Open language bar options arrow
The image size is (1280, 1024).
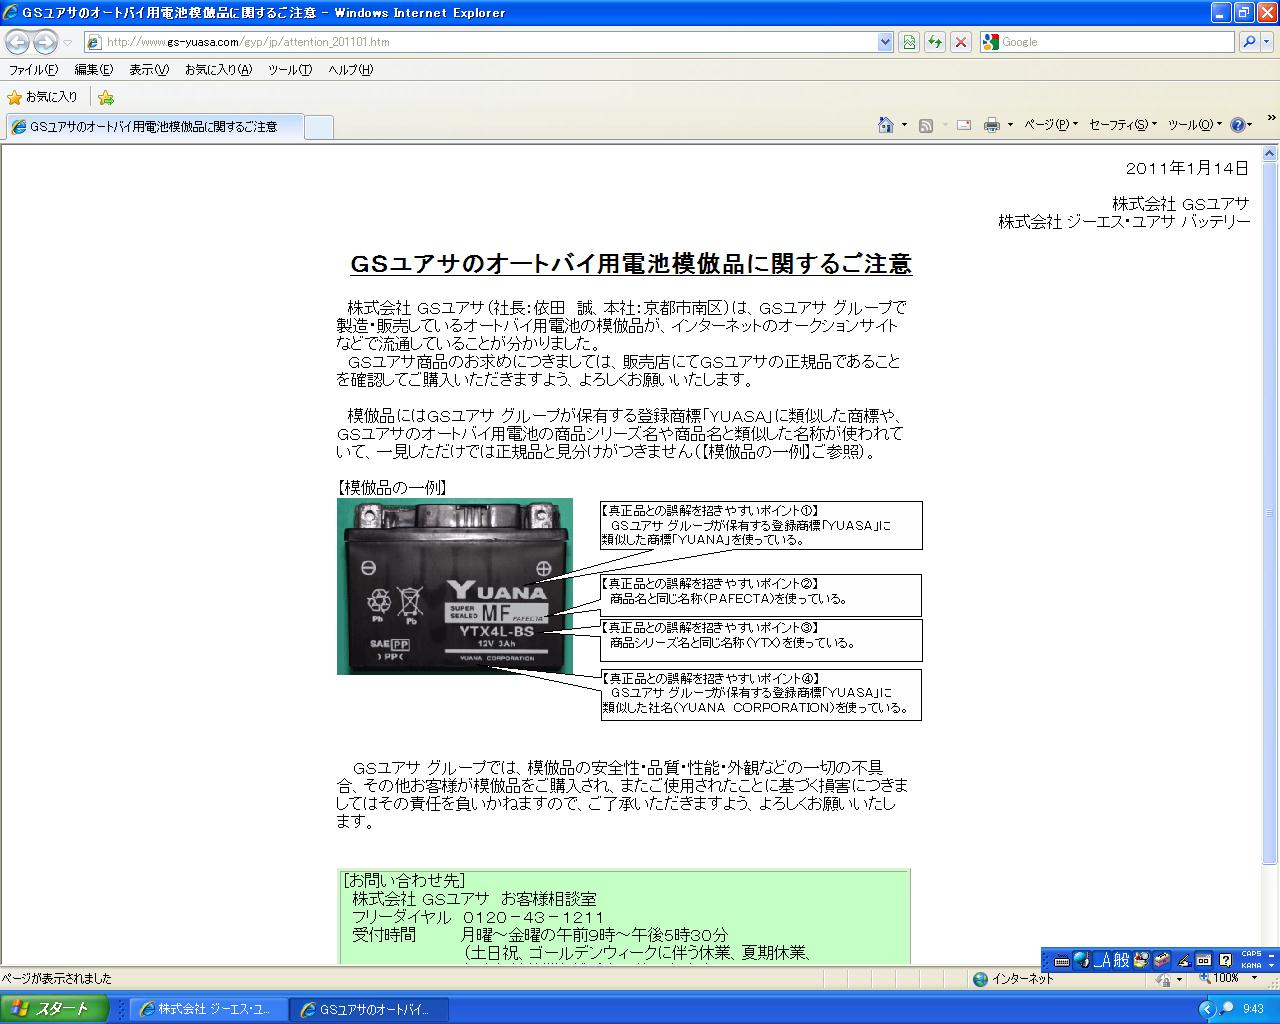pos(1272,966)
